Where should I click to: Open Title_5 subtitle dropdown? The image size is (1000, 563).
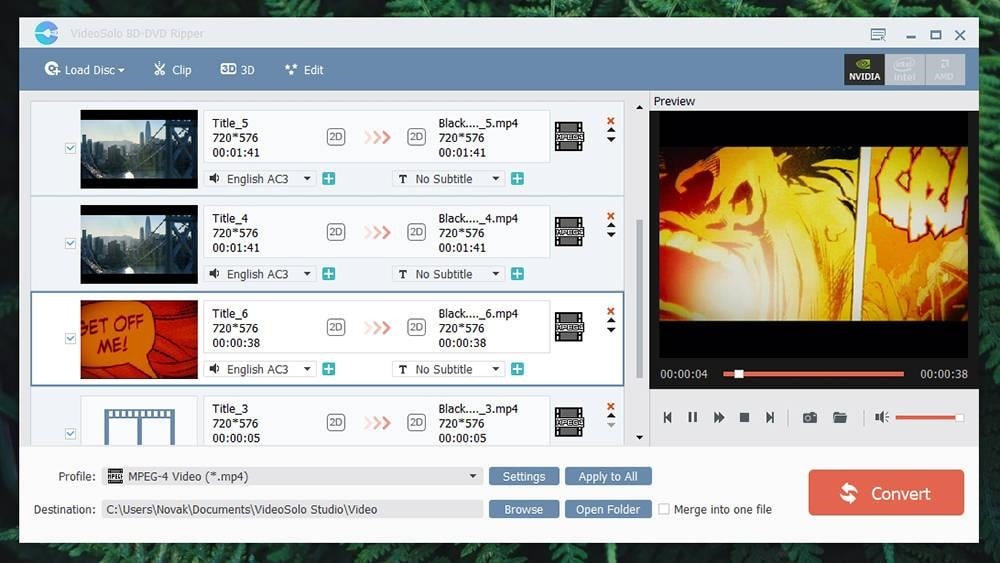(x=448, y=179)
